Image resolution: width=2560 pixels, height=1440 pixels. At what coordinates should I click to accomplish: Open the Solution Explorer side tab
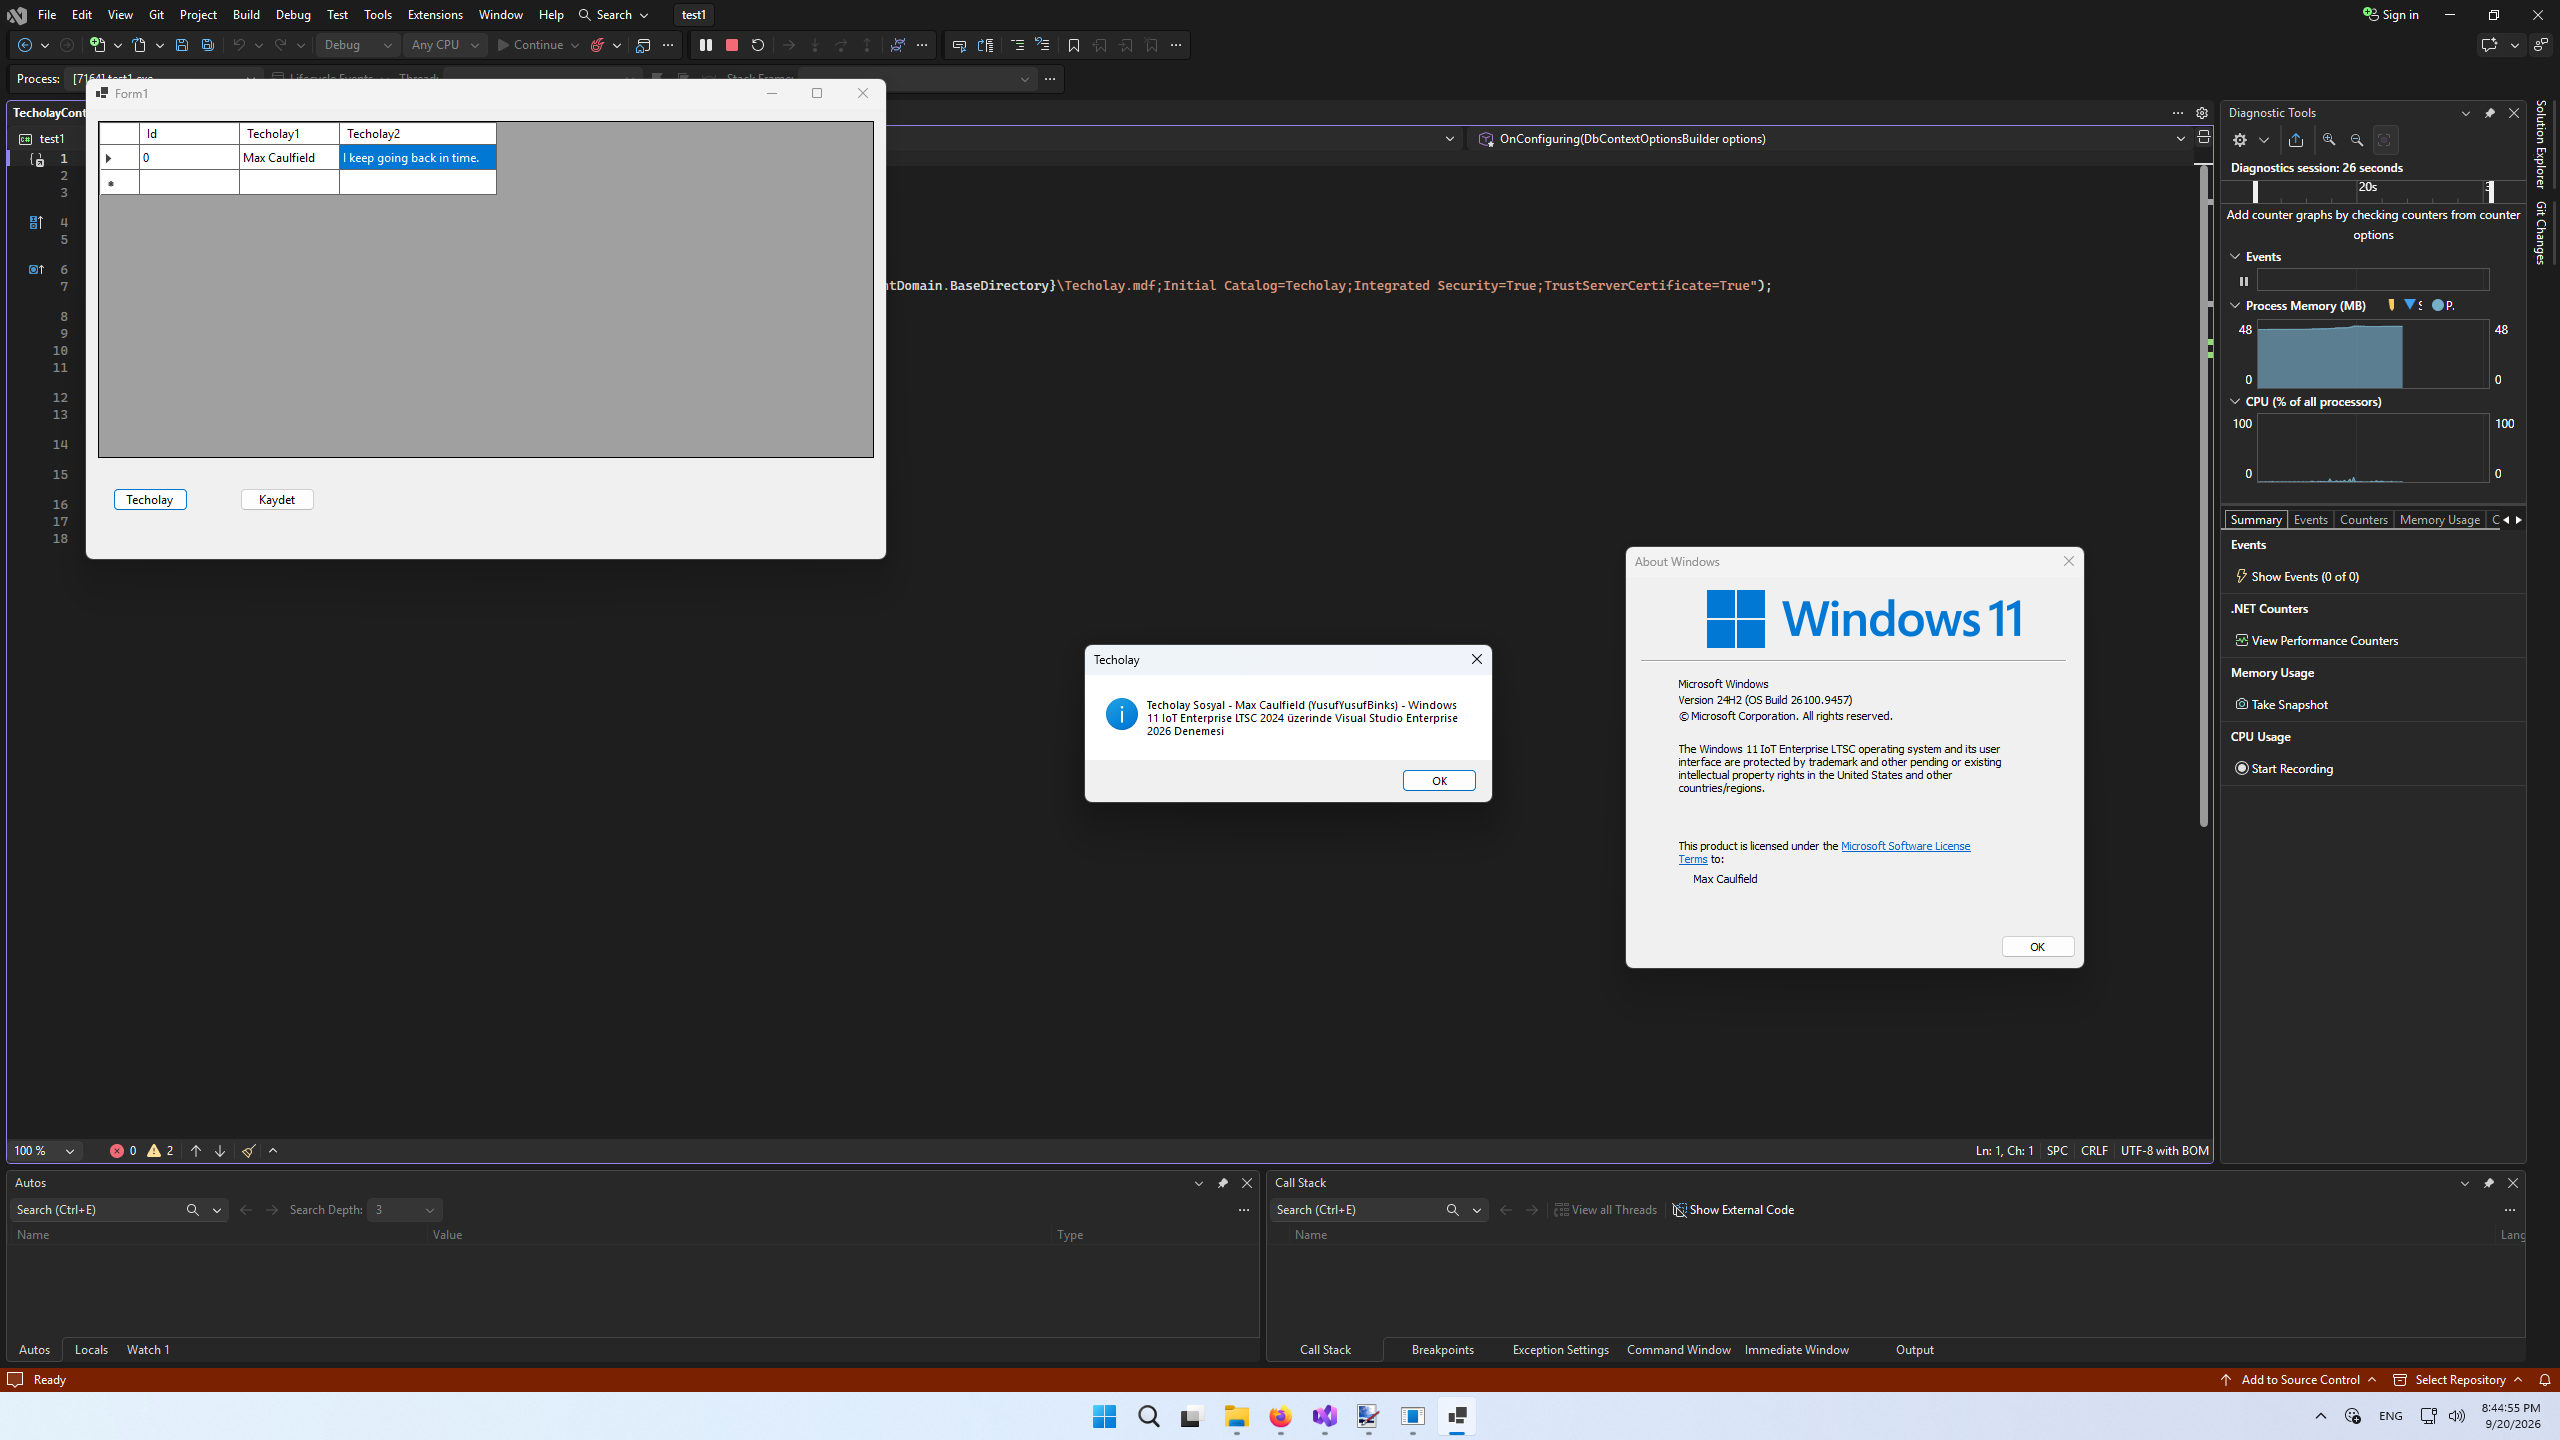coord(2541,145)
